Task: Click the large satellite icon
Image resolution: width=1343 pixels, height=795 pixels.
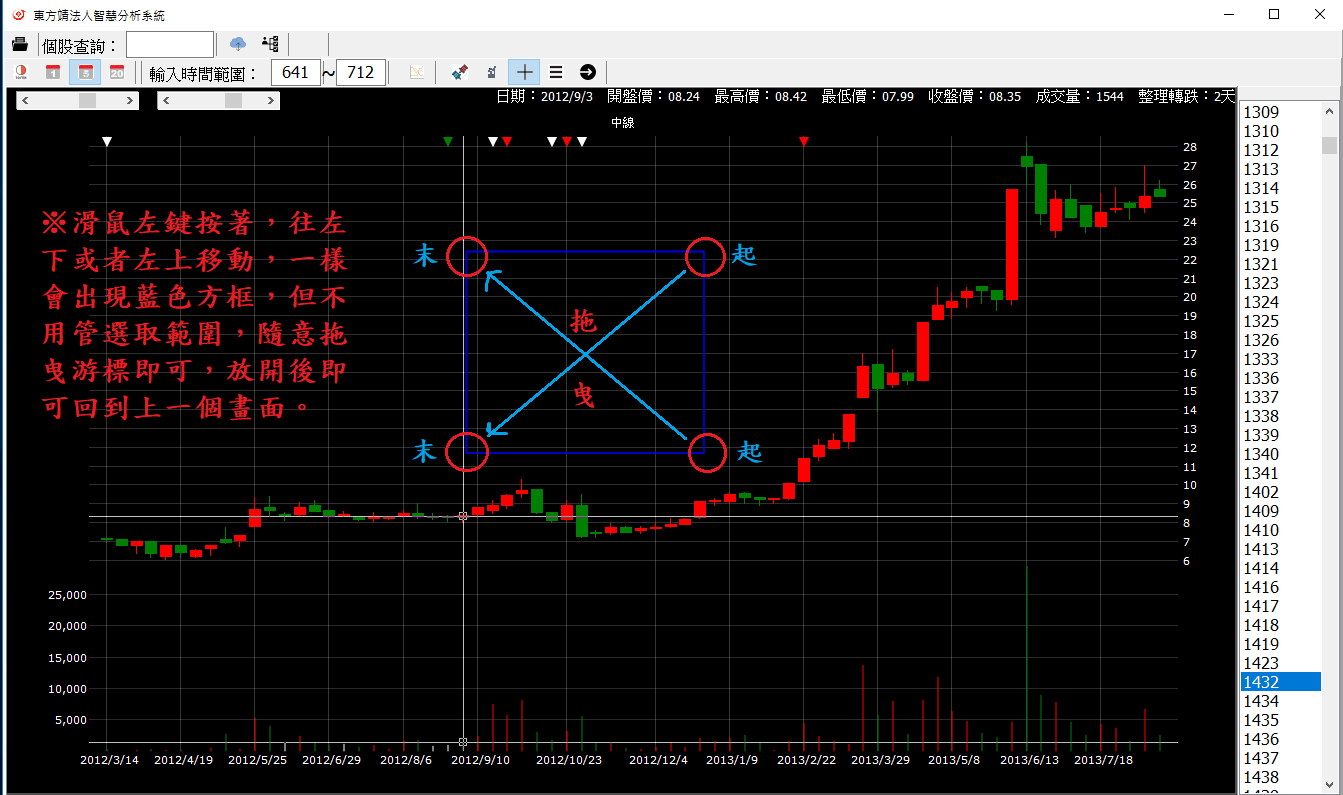Action: tap(460, 72)
